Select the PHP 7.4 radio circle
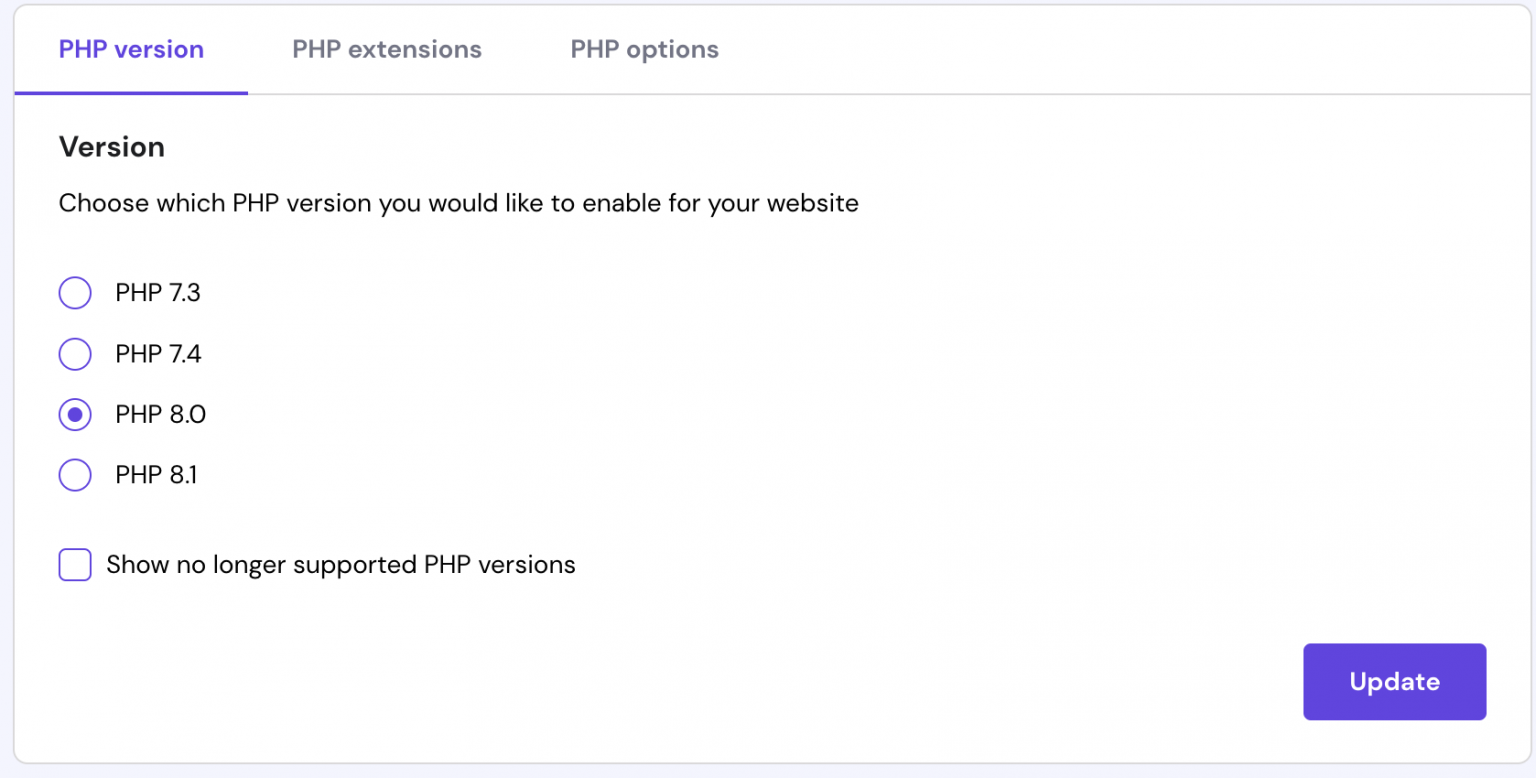The height and width of the screenshot is (778, 1536). [75, 354]
